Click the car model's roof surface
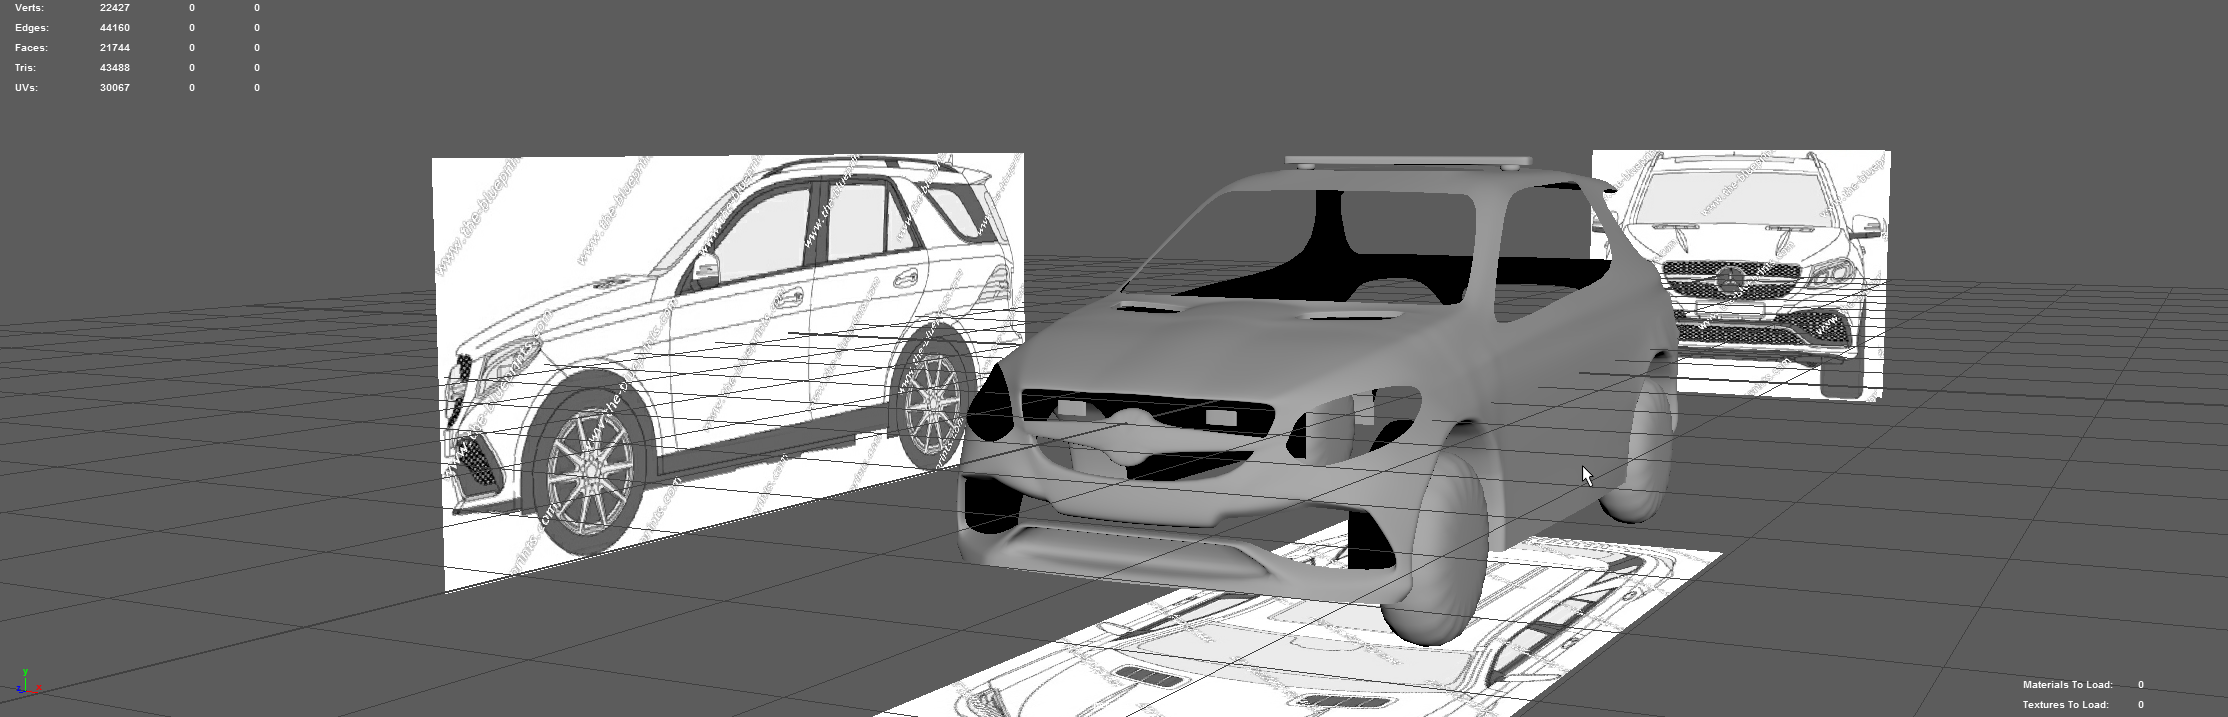 pyautogui.click(x=1400, y=182)
